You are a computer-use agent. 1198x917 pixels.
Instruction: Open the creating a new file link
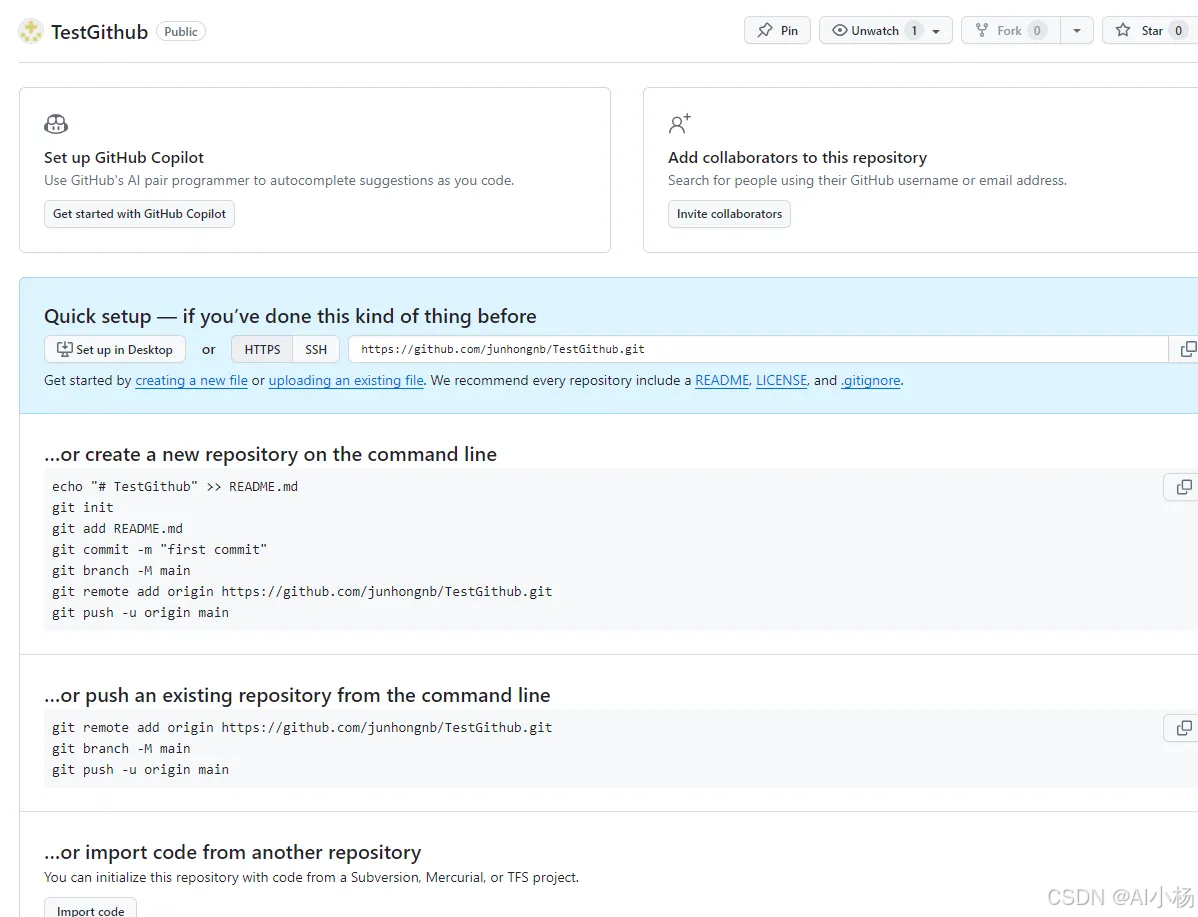191,381
